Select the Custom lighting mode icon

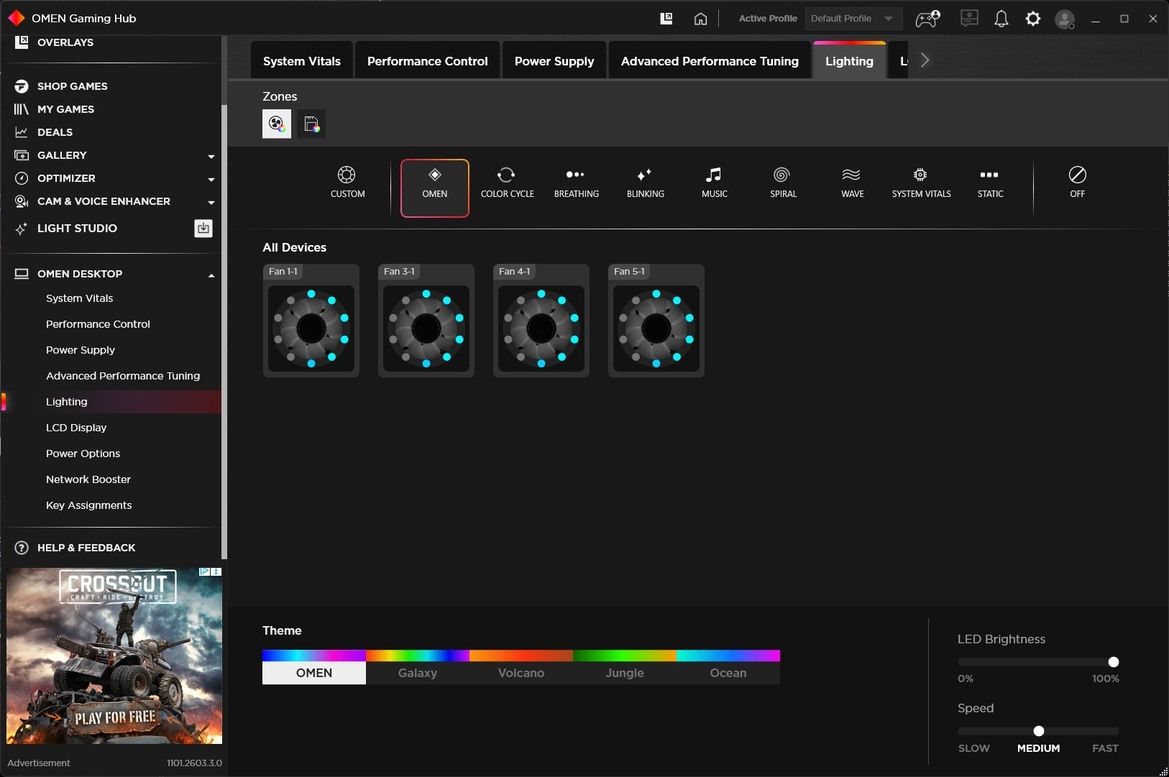pyautogui.click(x=347, y=182)
